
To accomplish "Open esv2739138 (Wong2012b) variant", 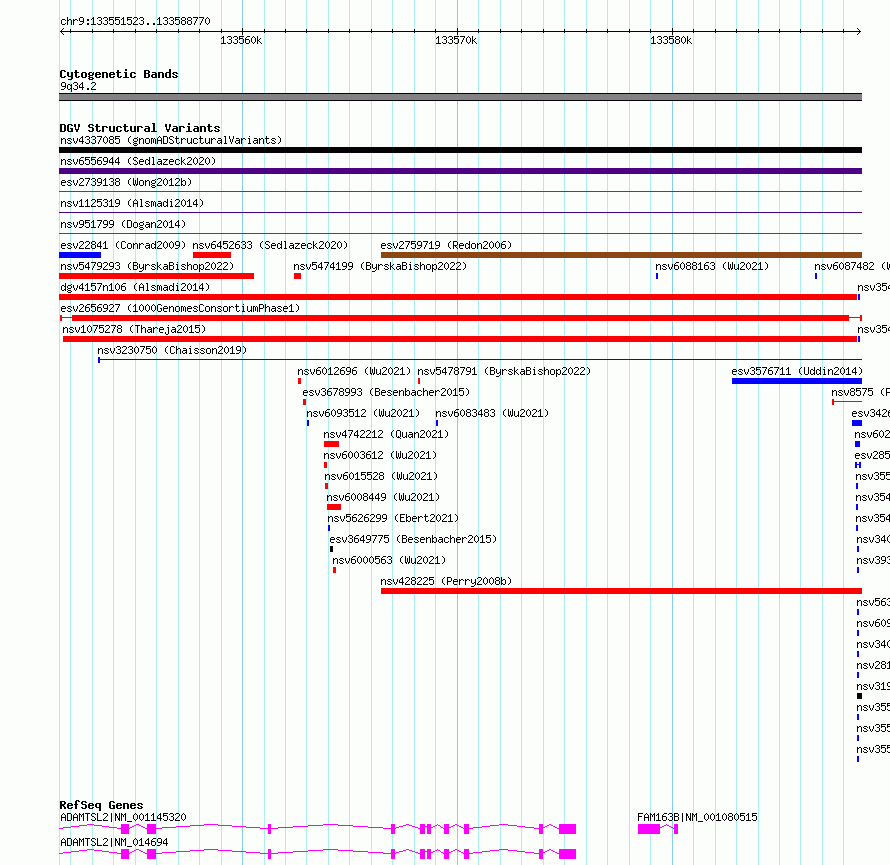I will coord(126,182).
